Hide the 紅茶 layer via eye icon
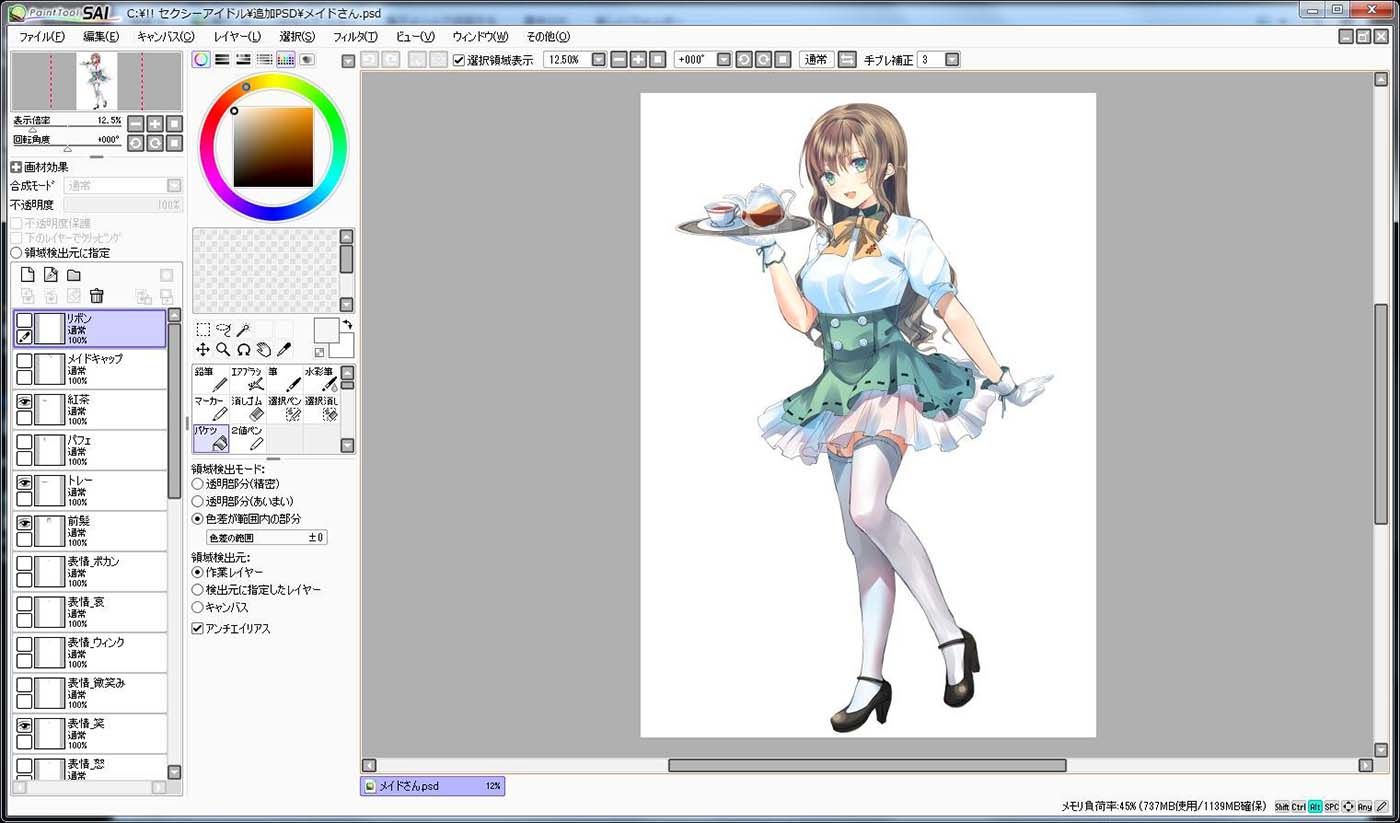Viewport: 1400px width, 823px height. (24, 400)
